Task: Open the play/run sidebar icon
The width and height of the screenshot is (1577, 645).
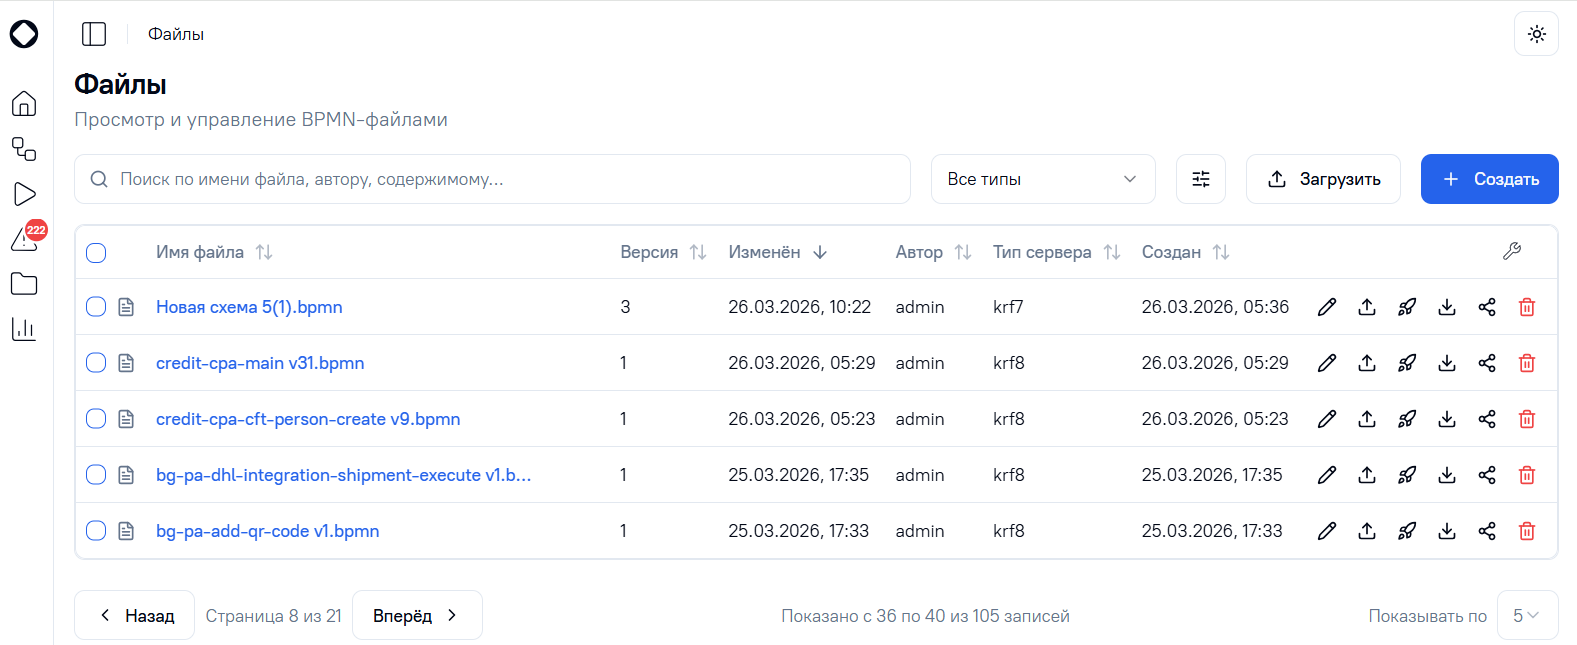Action: tap(24, 194)
